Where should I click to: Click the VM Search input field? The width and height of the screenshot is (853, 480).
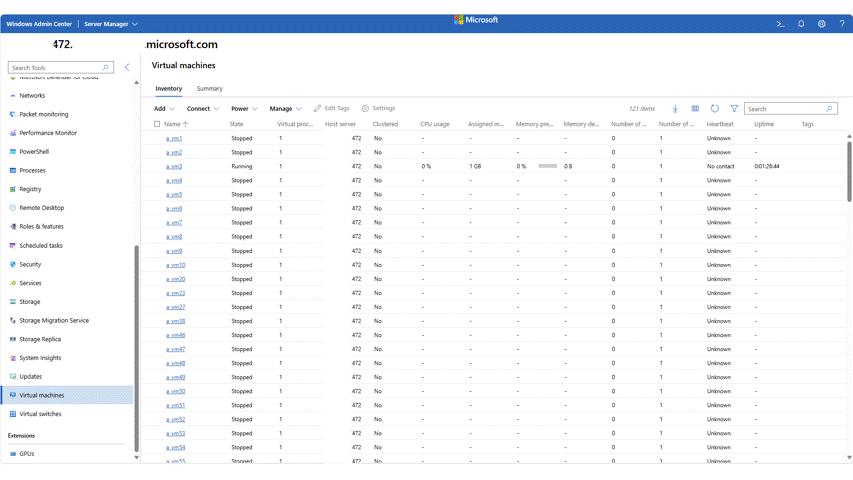(790, 109)
